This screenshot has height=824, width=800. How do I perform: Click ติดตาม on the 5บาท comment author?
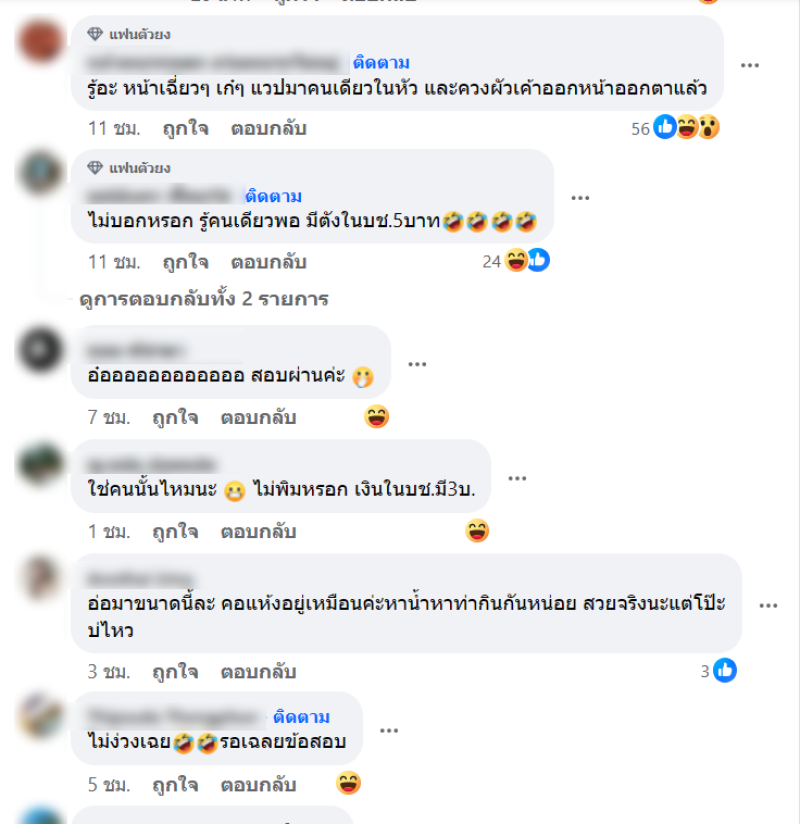coord(273,196)
